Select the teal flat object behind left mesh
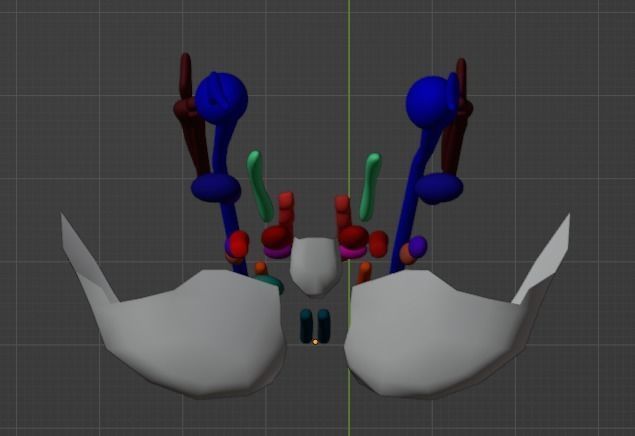Image resolution: width=635 pixels, height=436 pixels. point(269,281)
